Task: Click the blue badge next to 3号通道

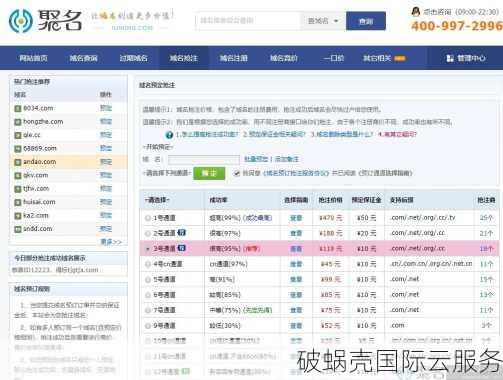Action: [x=181, y=248]
